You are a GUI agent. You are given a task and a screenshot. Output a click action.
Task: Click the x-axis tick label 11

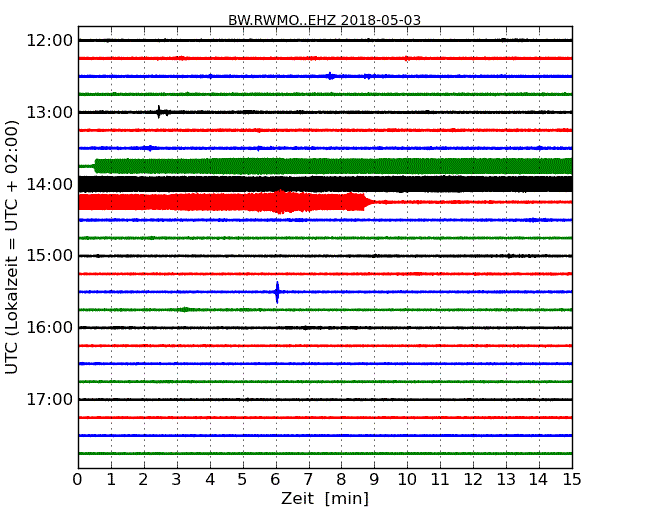pyautogui.click(x=440, y=480)
